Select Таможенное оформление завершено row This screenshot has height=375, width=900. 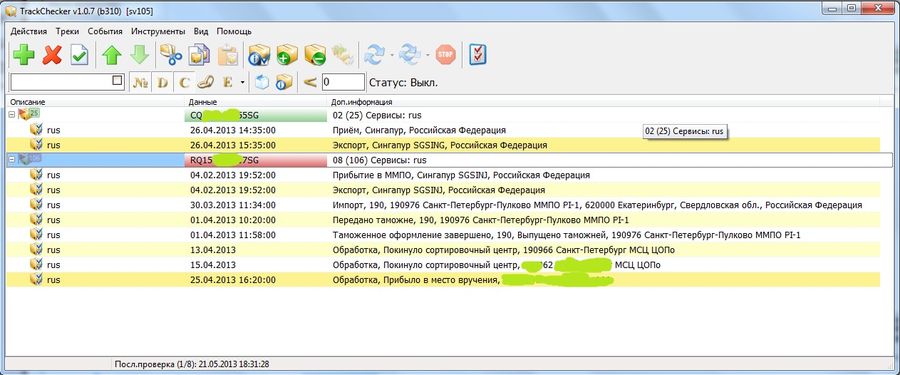click(x=443, y=235)
